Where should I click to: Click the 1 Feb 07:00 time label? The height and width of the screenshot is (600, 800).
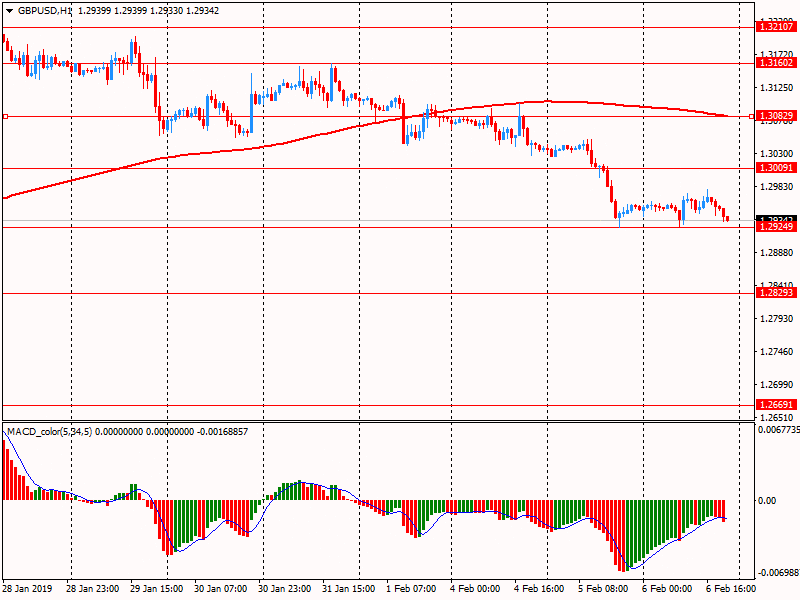click(x=410, y=590)
